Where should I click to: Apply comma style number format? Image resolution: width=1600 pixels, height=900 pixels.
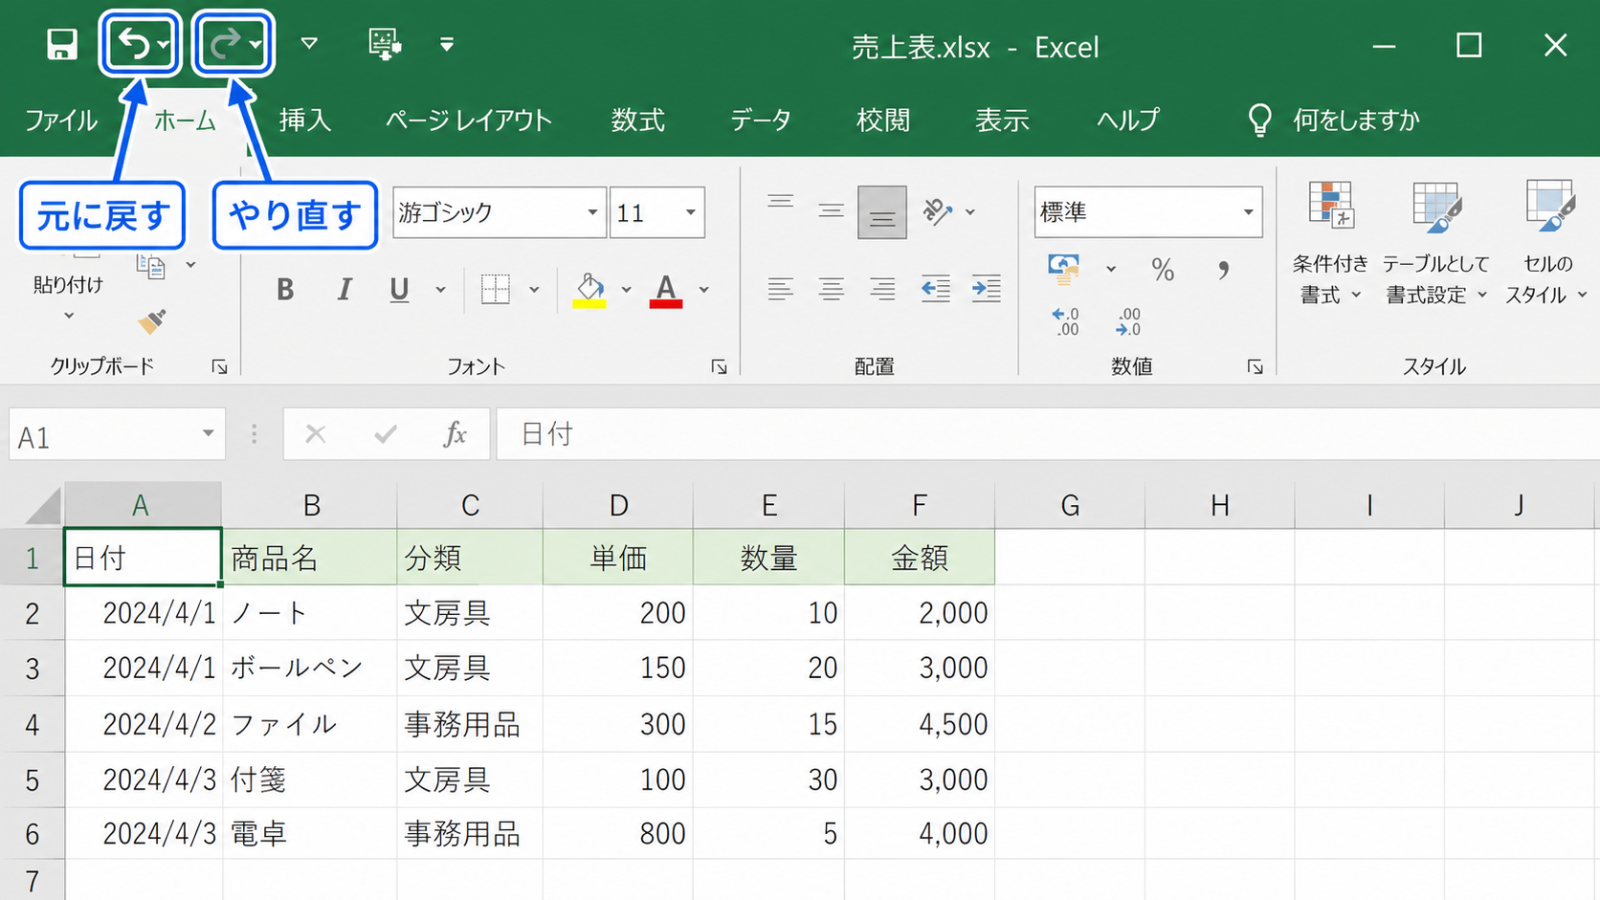1223,269
